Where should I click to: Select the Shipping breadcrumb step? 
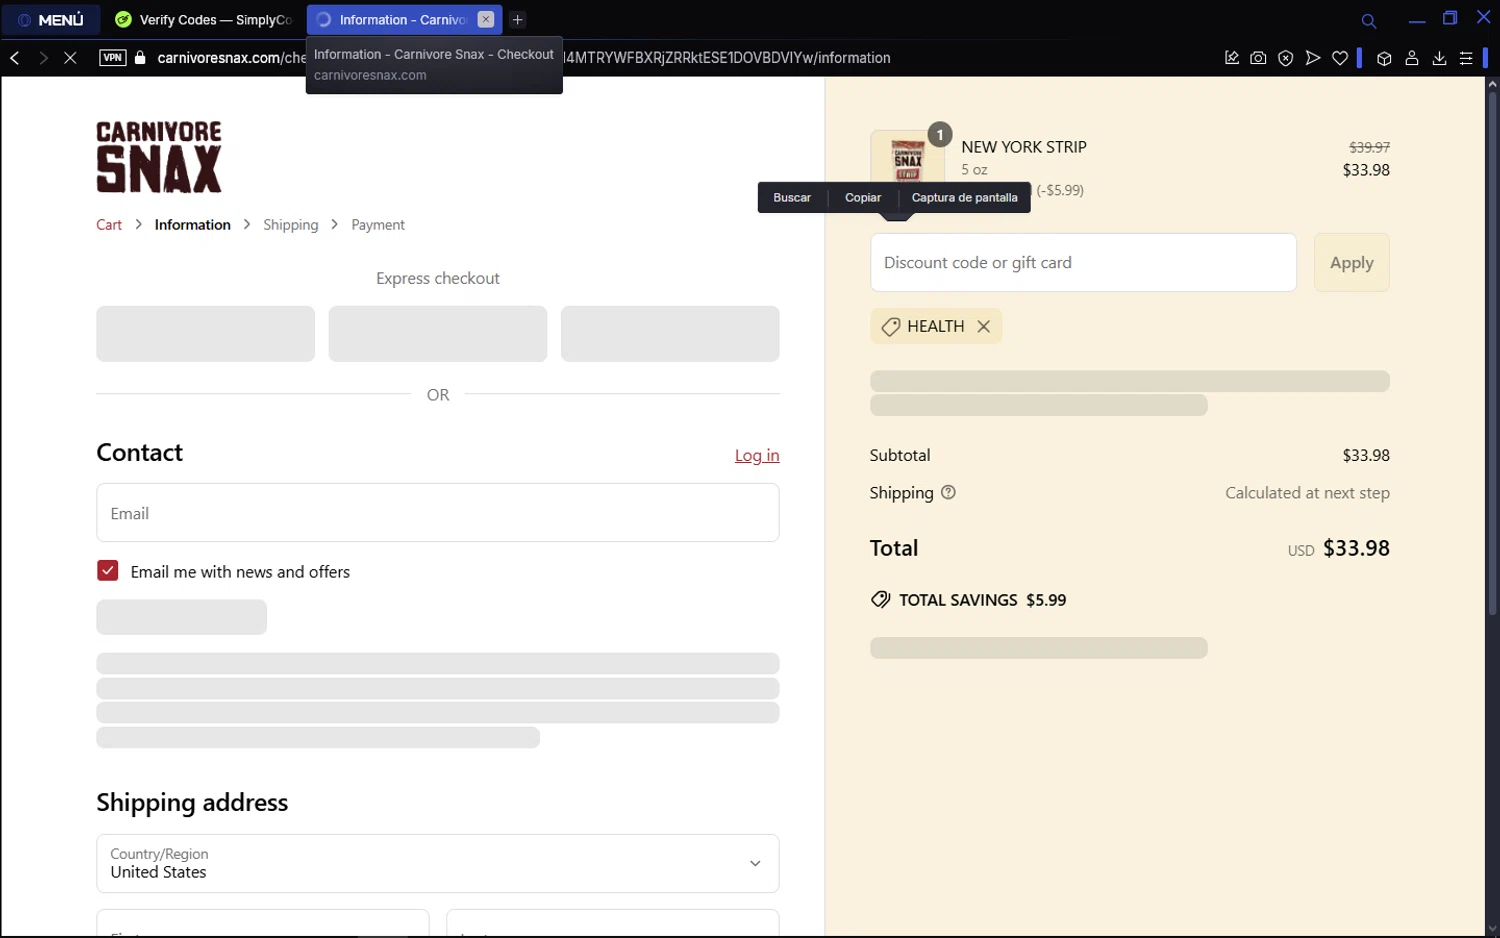point(290,225)
